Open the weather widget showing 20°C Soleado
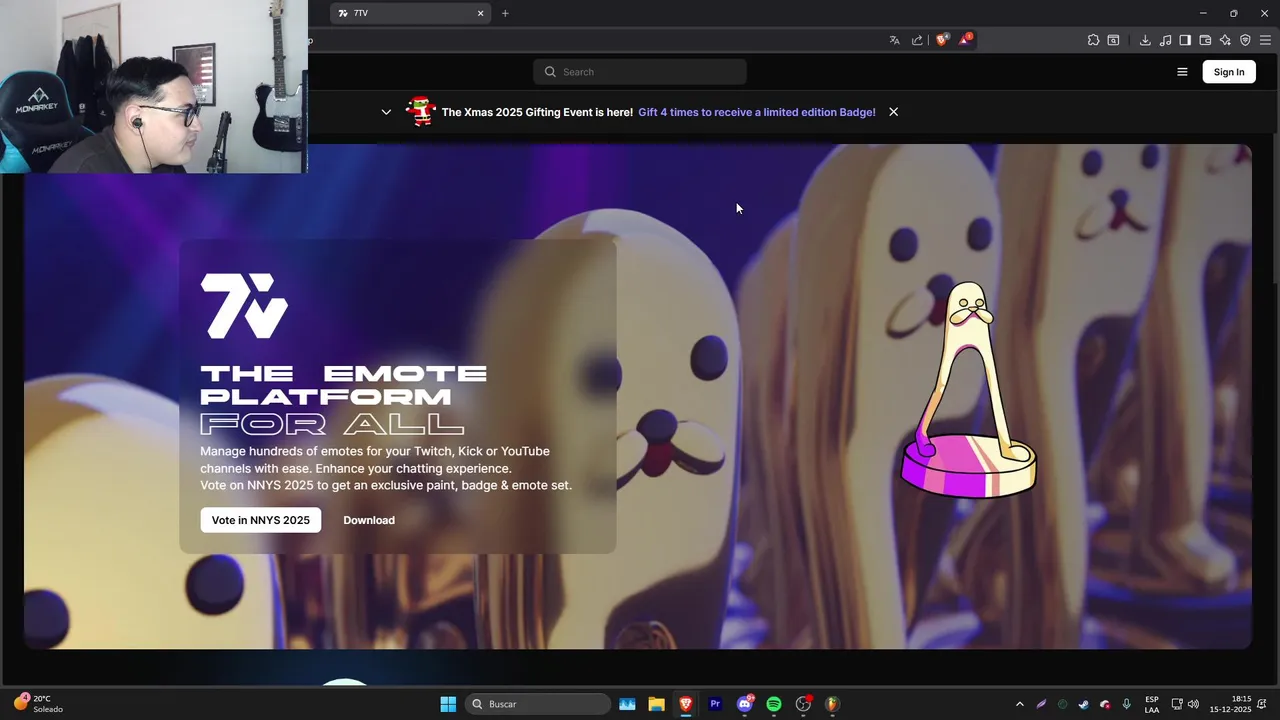This screenshot has height=720, width=1280. [38, 704]
